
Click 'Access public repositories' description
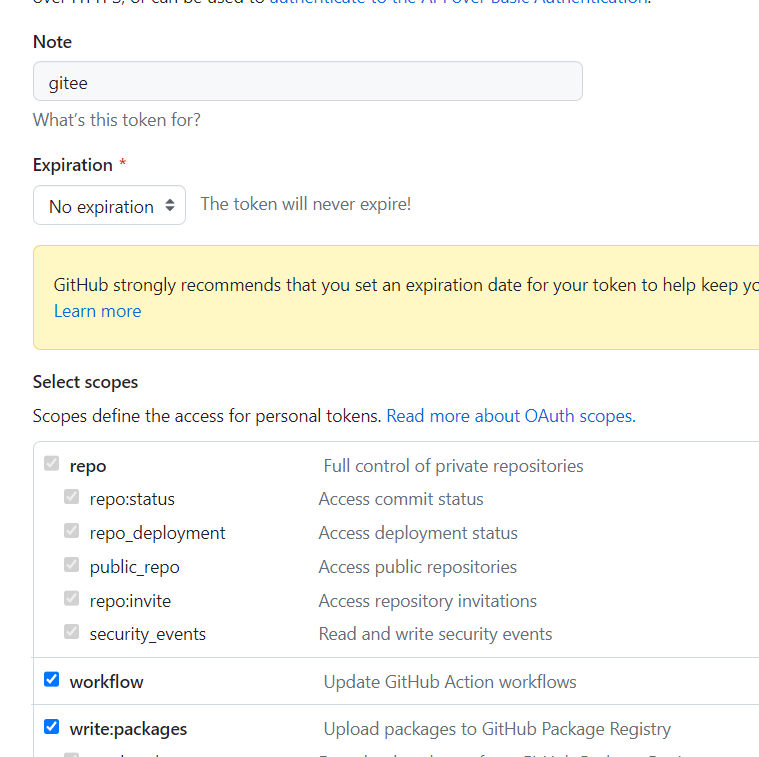tap(418, 567)
